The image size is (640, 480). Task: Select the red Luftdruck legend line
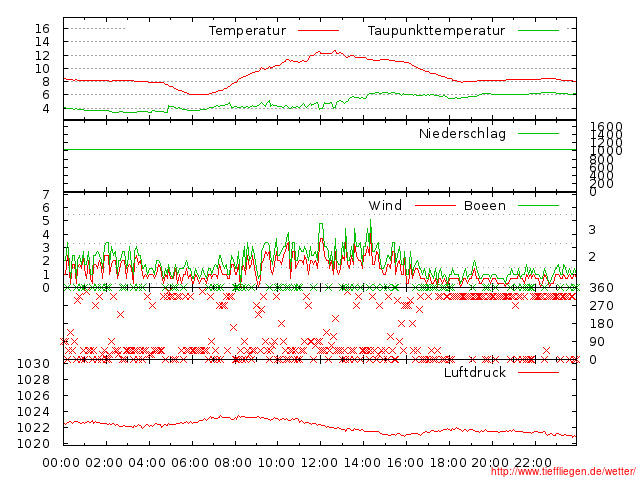[x=538, y=372]
